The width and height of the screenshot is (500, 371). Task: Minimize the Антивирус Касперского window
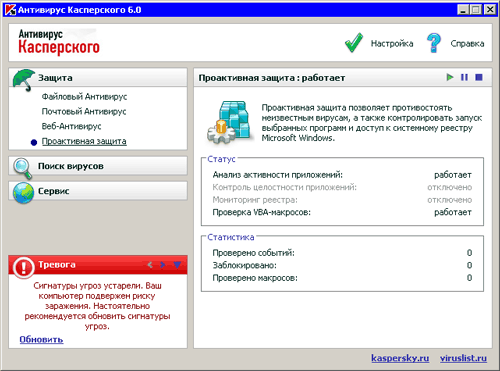click(463, 10)
